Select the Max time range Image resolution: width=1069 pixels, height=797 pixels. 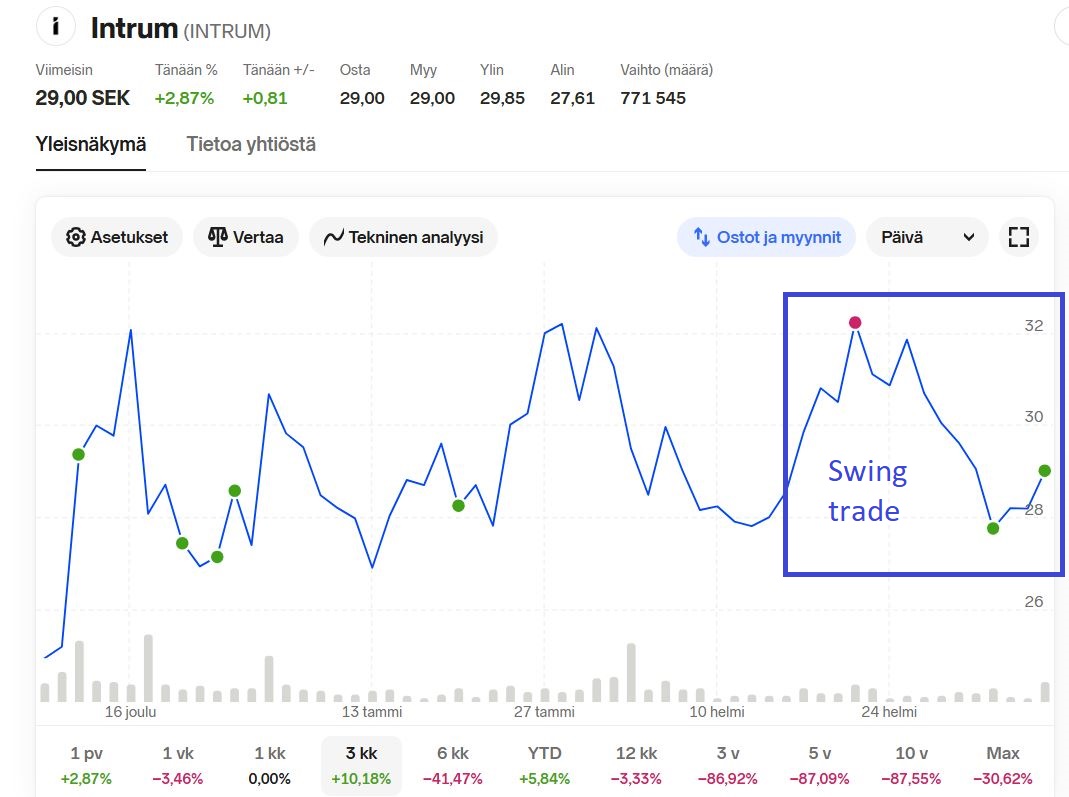[1003, 765]
